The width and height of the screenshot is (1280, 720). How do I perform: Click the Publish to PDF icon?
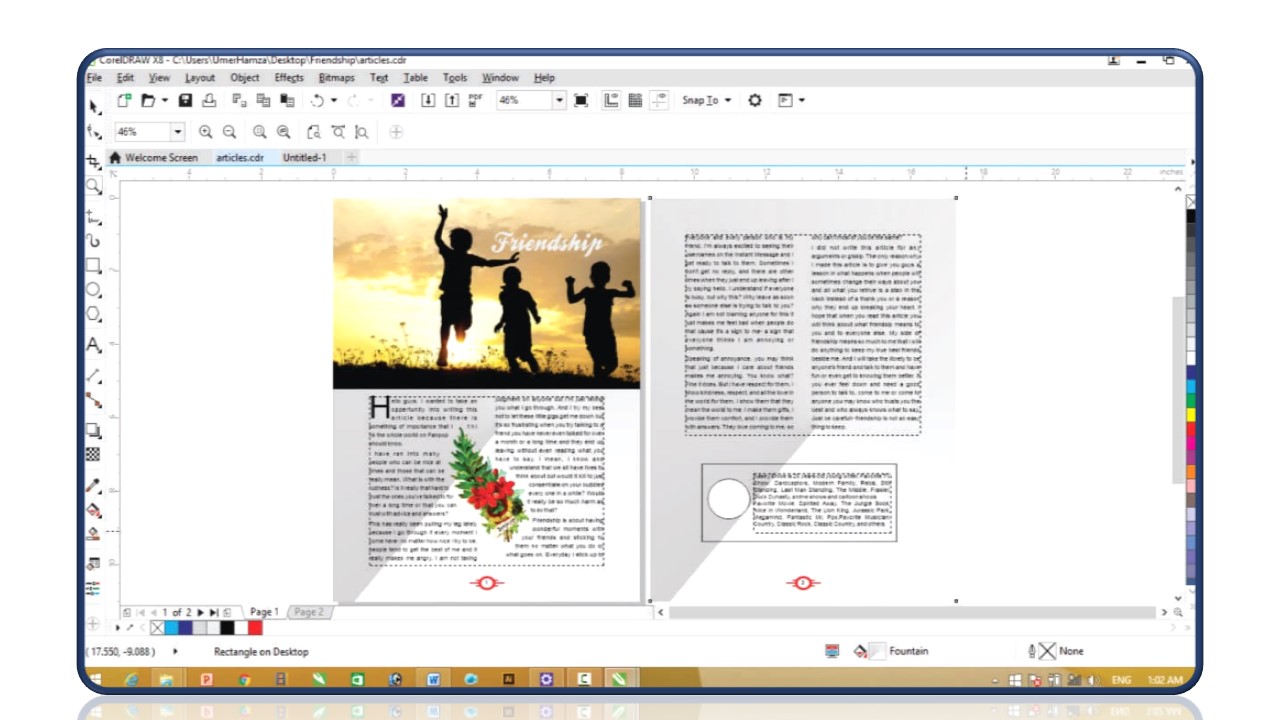(x=475, y=100)
